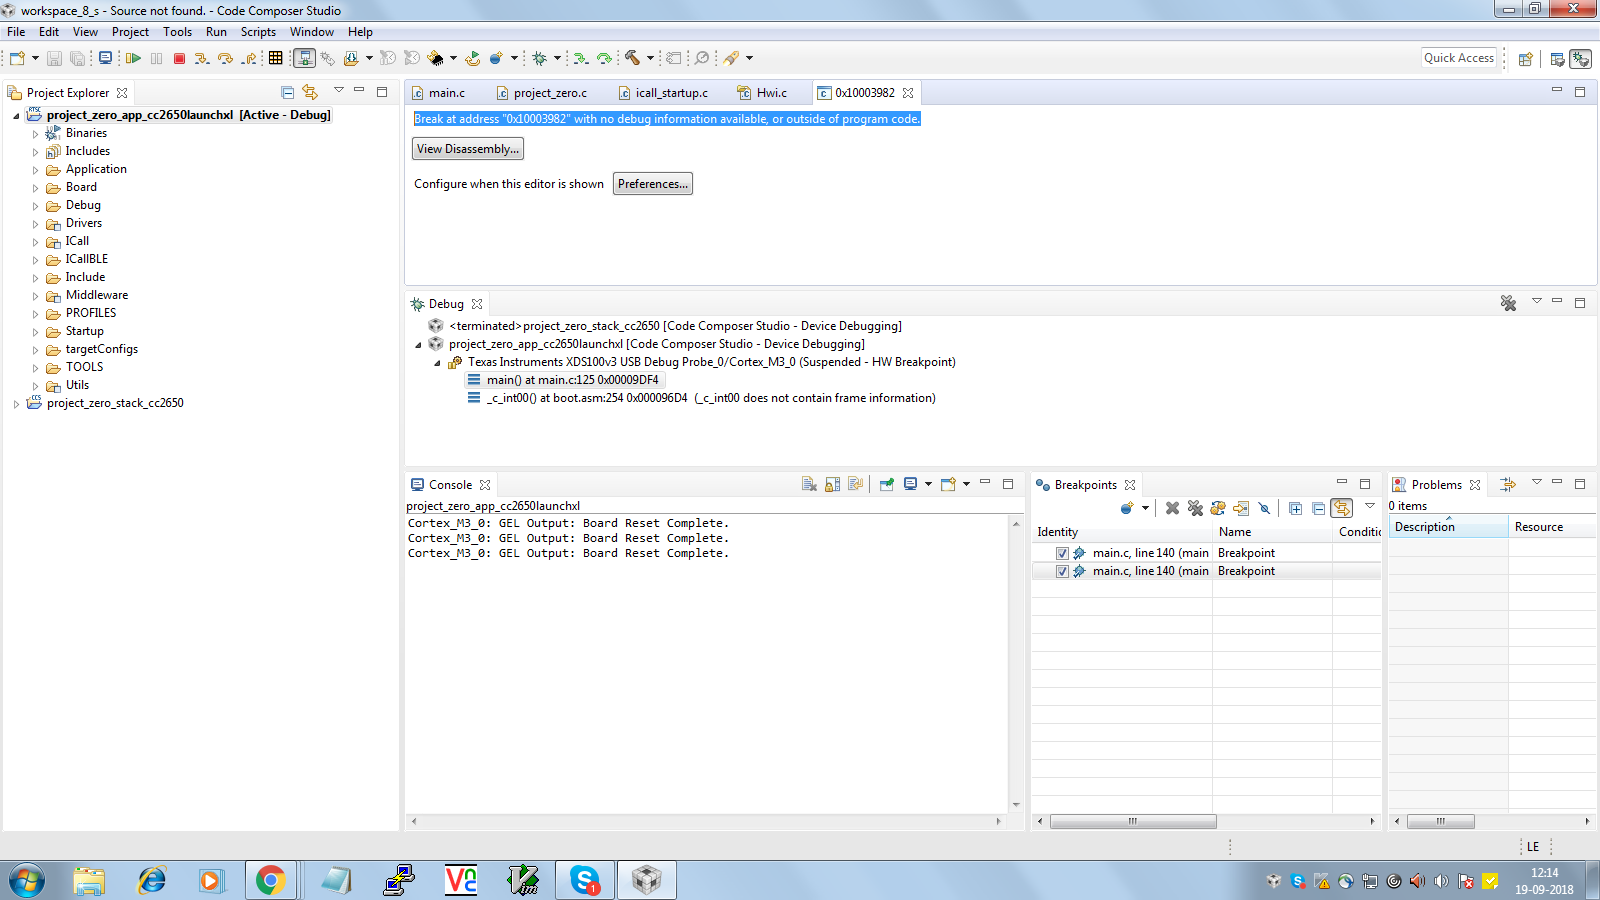Click Clear Console icon
This screenshot has height=900, width=1600.
click(x=809, y=484)
